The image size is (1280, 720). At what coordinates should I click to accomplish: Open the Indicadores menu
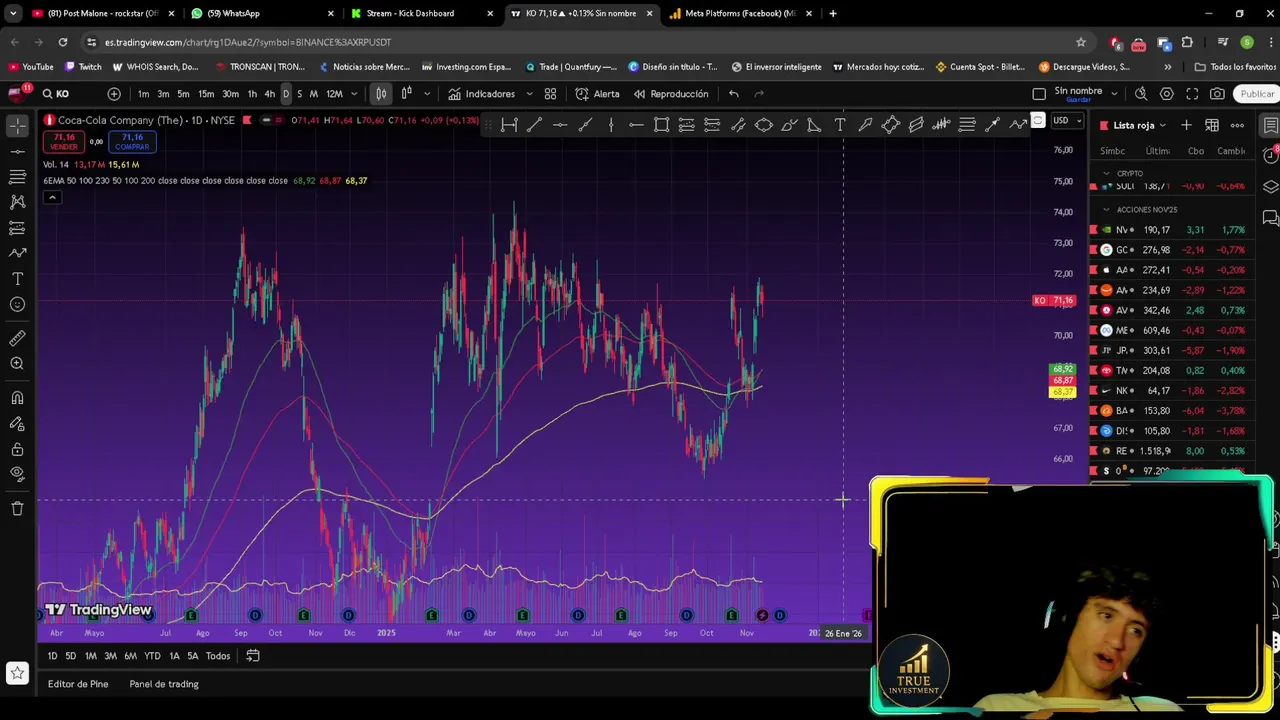click(x=481, y=94)
